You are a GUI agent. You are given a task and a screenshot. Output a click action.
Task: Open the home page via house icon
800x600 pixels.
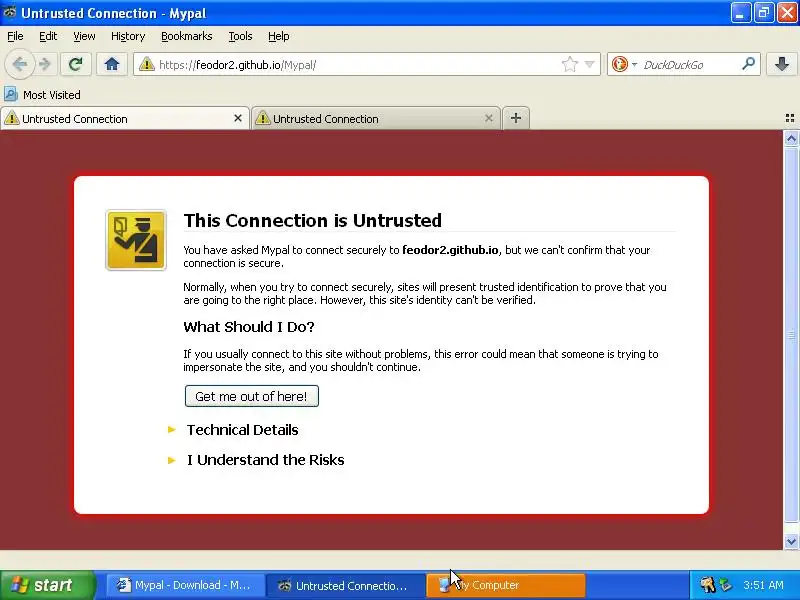112,64
